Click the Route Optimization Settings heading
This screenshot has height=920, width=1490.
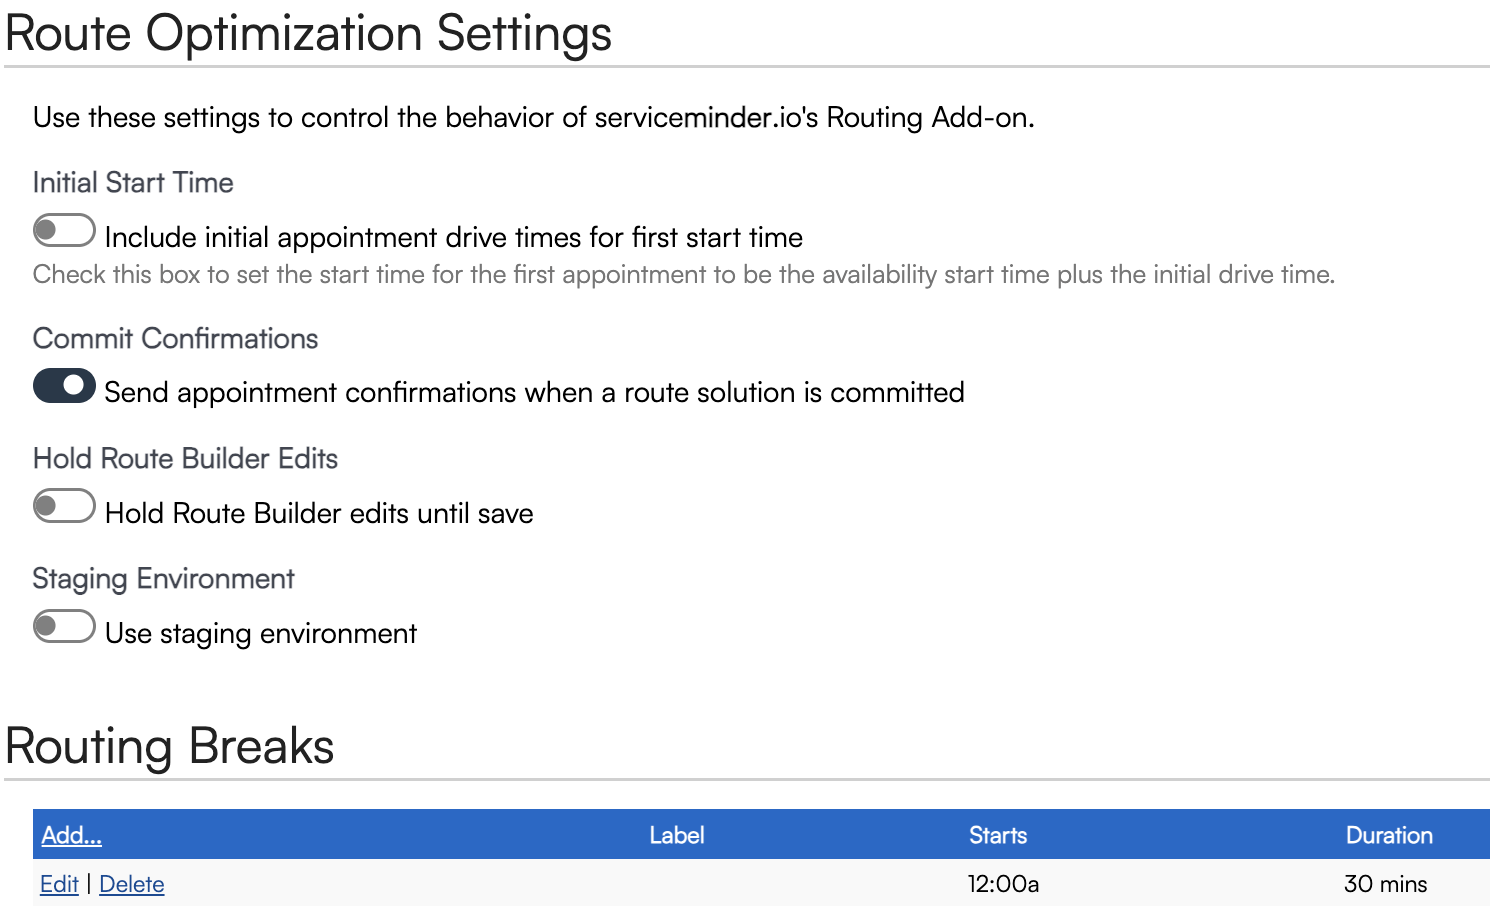click(308, 33)
